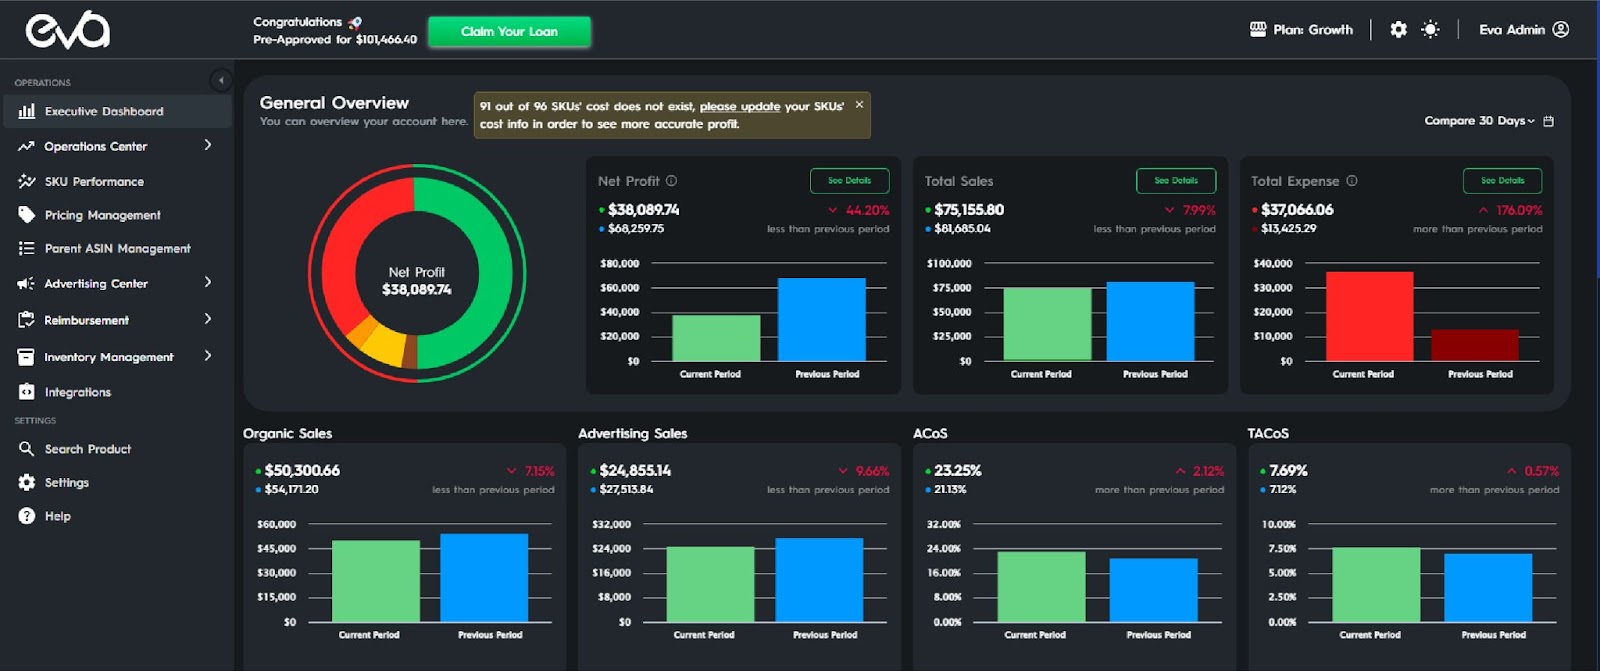Image resolution: width=1600 pixels, height=671 pixels.
Task: Click See Details on the Total Expense card
Action: pos(1502,181)
